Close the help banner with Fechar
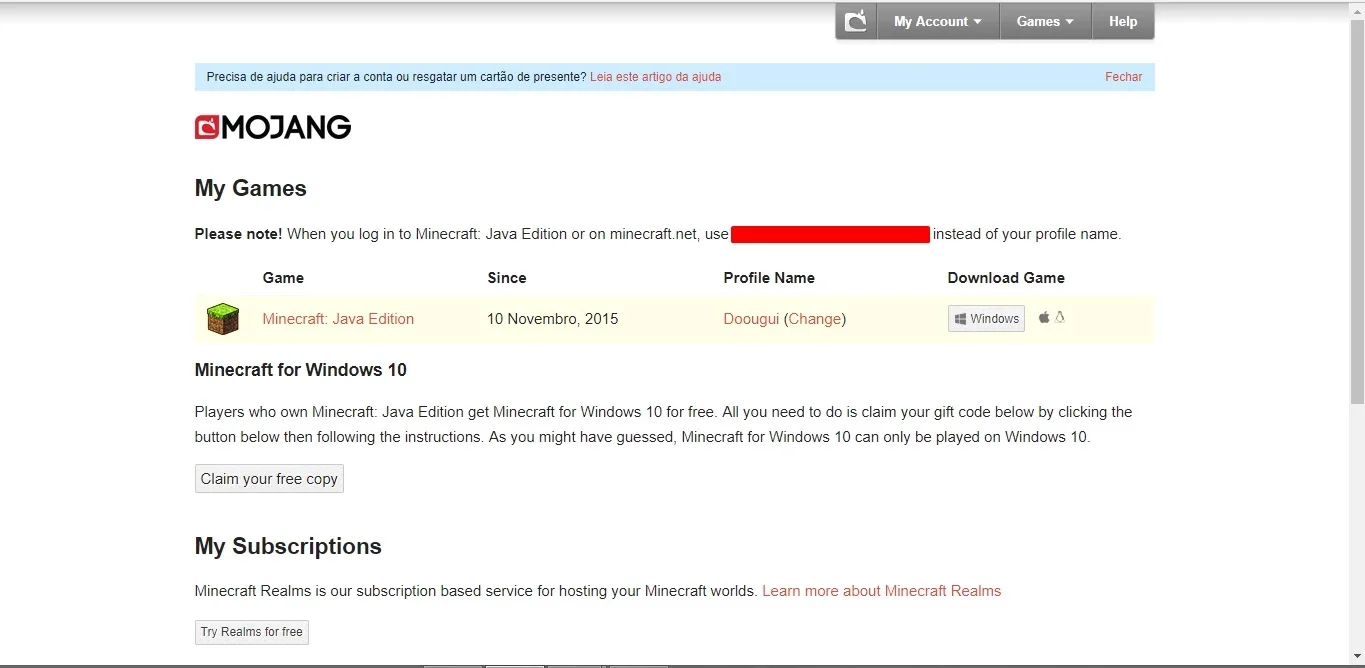 click(x=1123, y=77)
